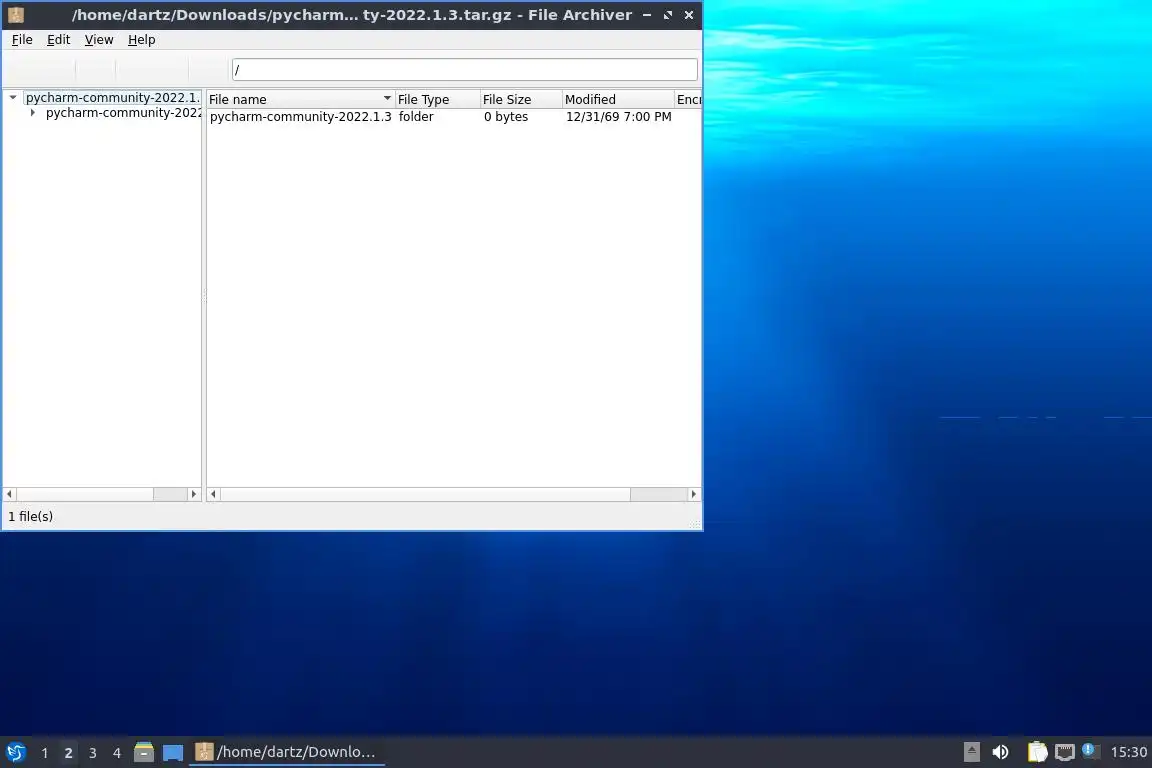Sort by the File Size column header
Screen dimensions: 1152x768
pos(521,99)
